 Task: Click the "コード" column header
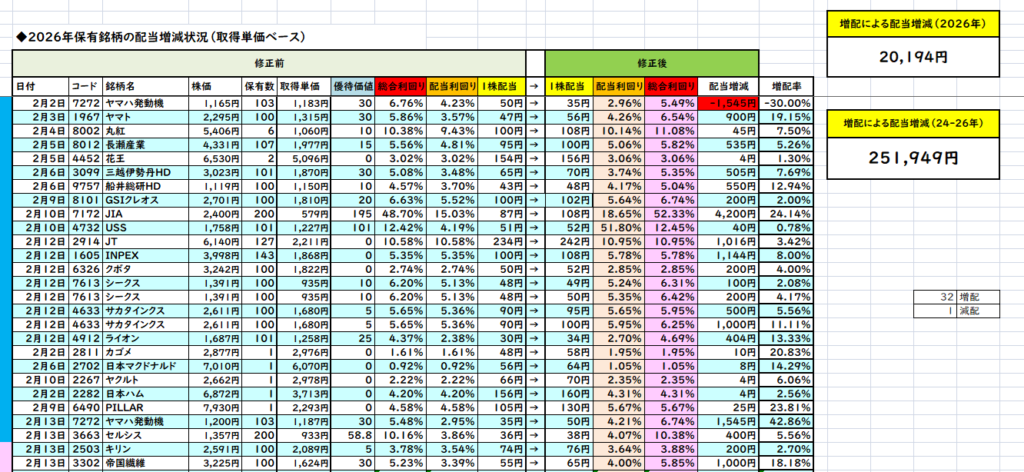coord(85,87)
